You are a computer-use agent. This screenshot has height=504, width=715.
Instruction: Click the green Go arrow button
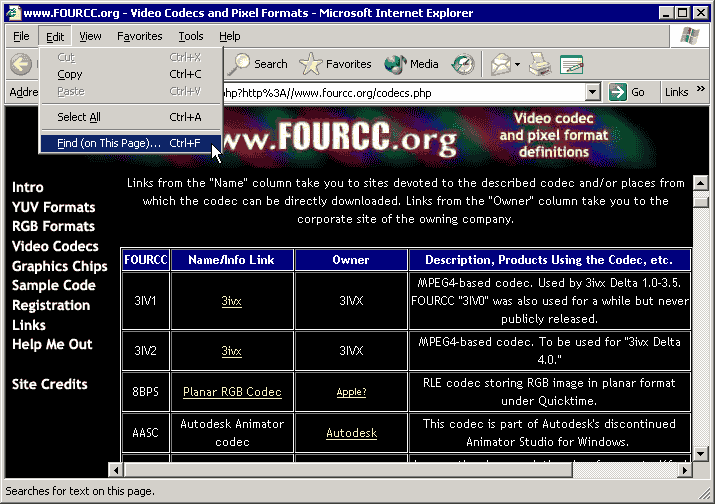pos(617,92)
